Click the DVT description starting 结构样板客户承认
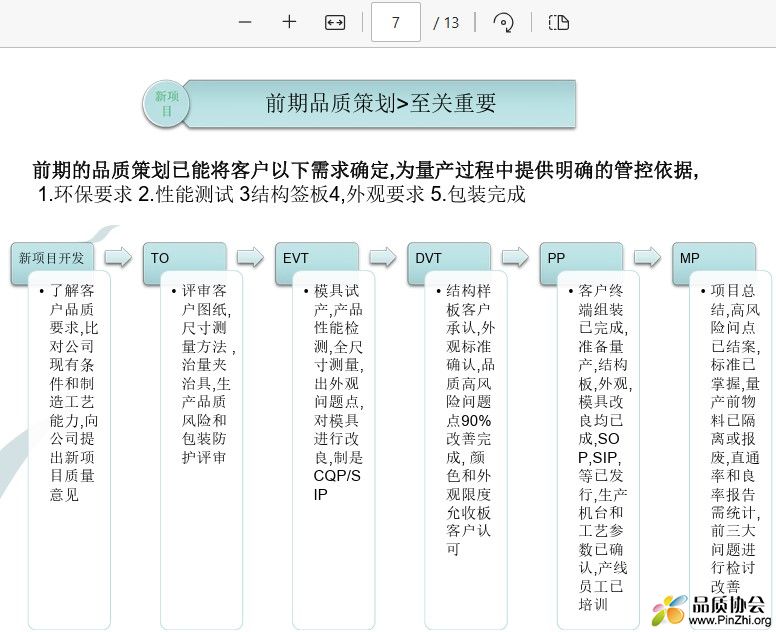This screenshot has width=776, height=632. coord(470,420)
